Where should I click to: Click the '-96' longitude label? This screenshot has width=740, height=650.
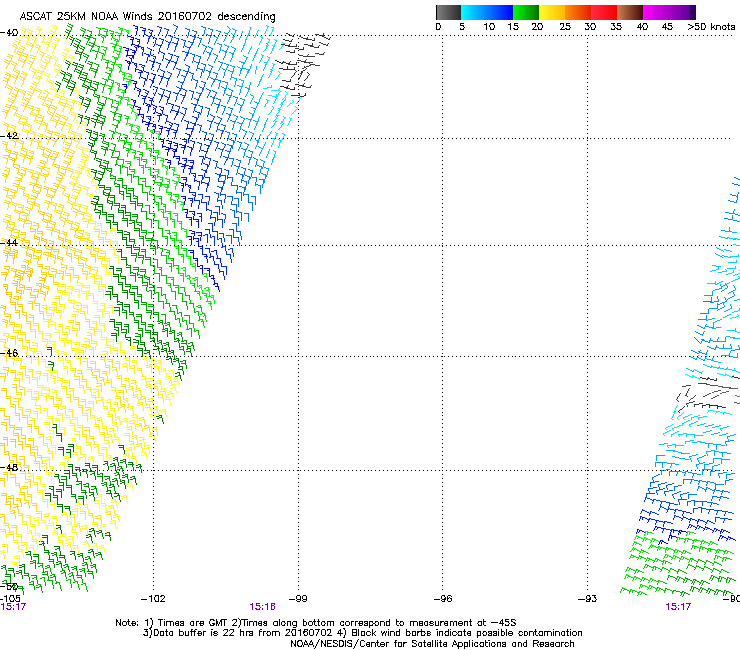[443, 599]
